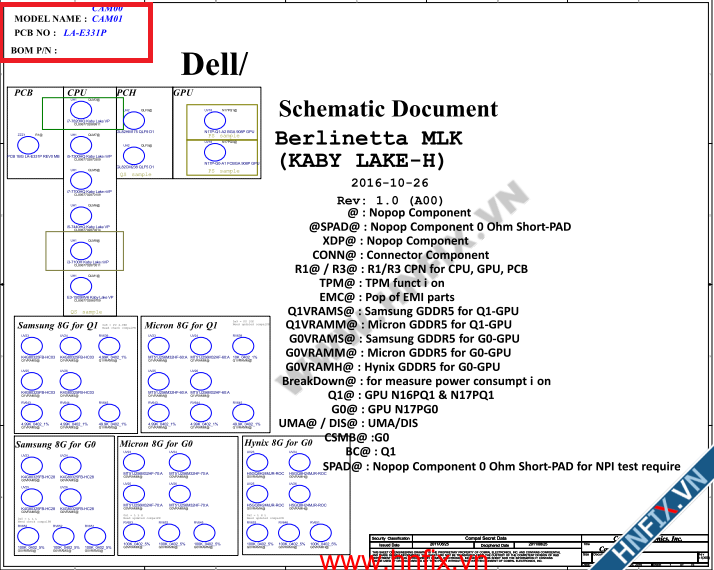Select the 'BC@ : Q1' legend entry
Viewport: 714px width, 570px height.
[x=371, y=452]
